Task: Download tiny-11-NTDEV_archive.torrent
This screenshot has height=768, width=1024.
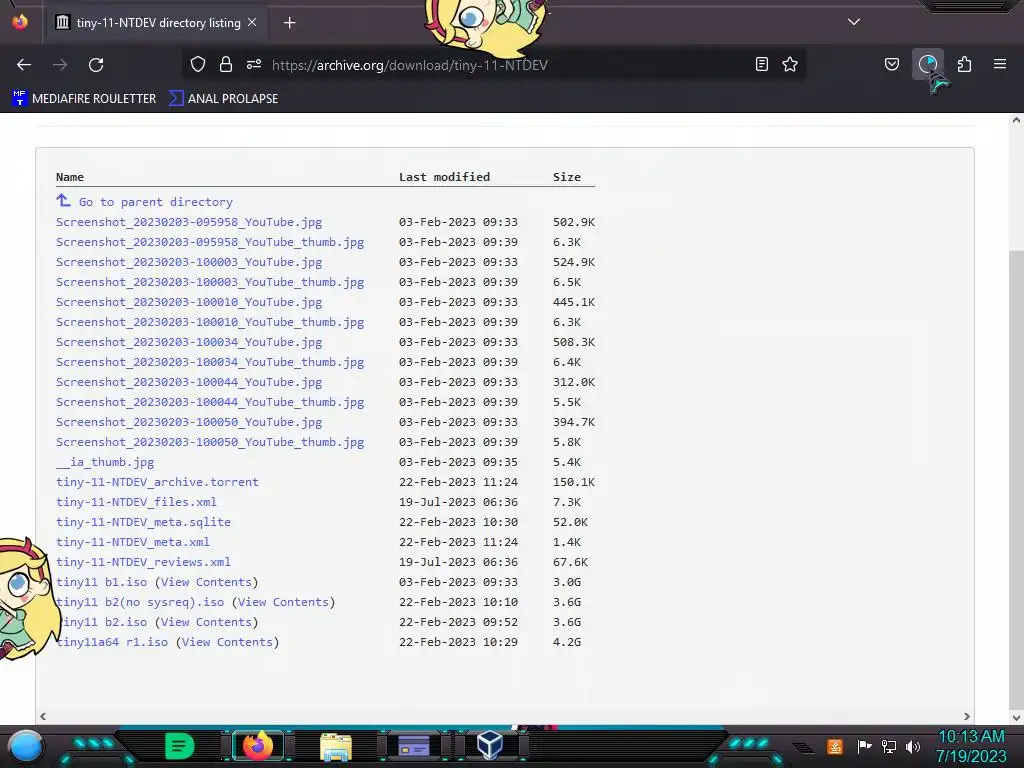Action: [x=157, y=482]
